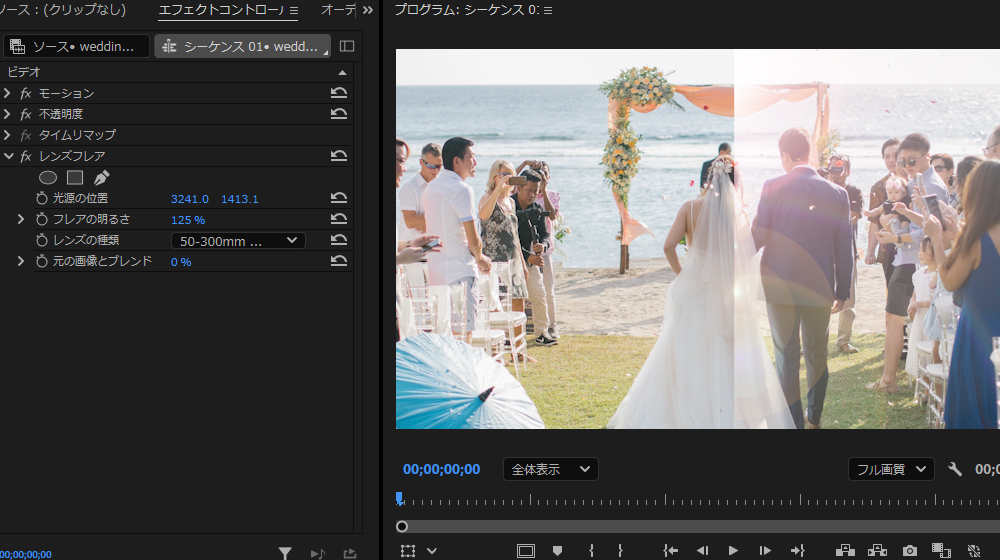Click the export frame camera icon
Screen dimensions: 1000x560
coord(909,550)
